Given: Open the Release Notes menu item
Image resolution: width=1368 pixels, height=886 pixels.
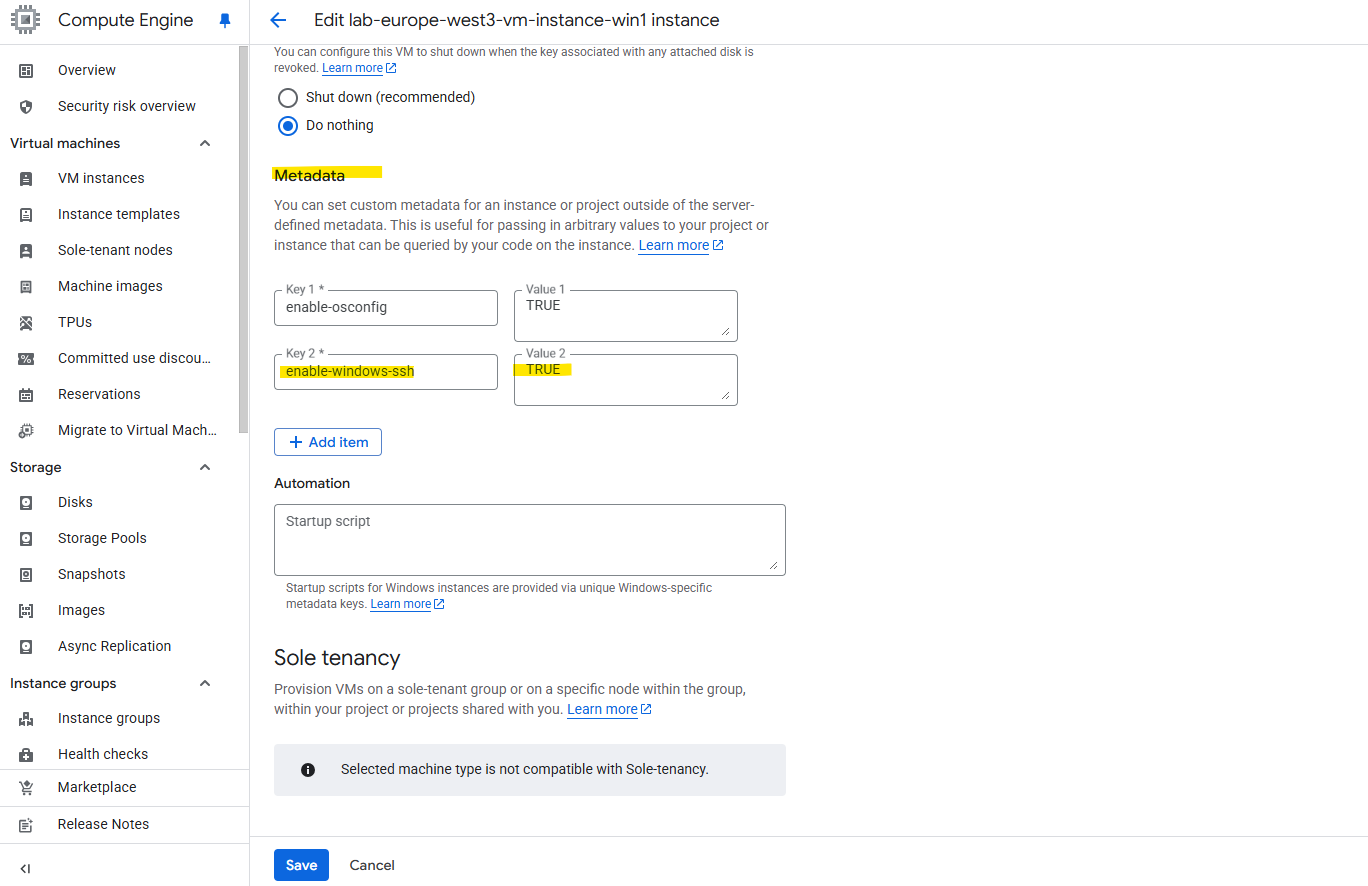Looking at the screenshot, I should (x=103, y=824).
